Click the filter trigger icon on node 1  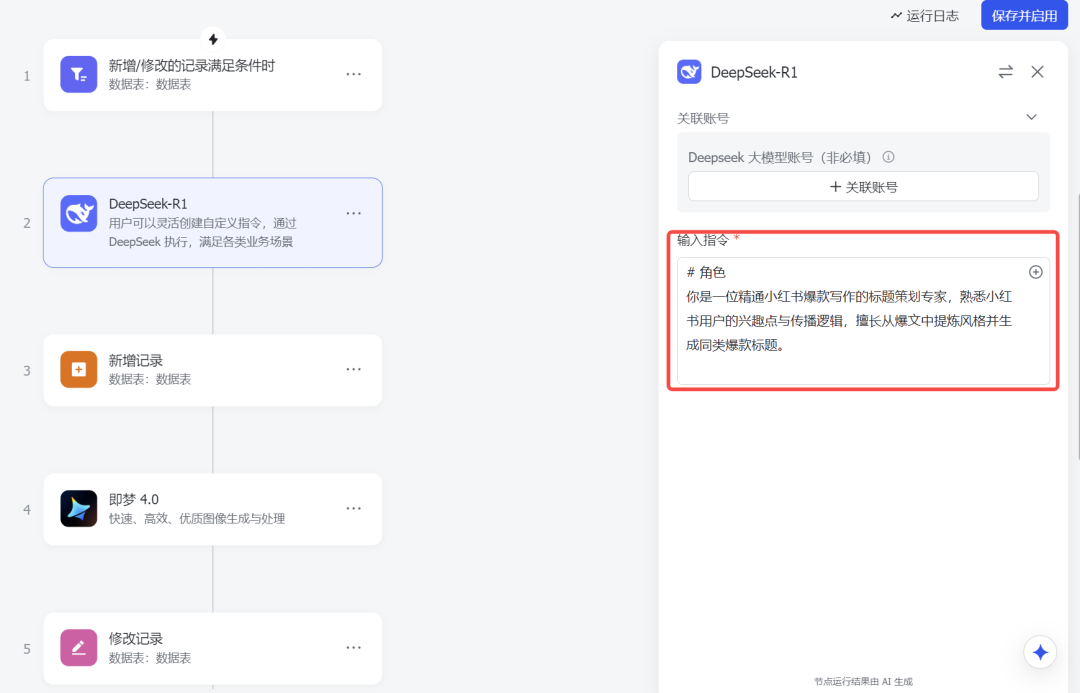click(78, 74)
